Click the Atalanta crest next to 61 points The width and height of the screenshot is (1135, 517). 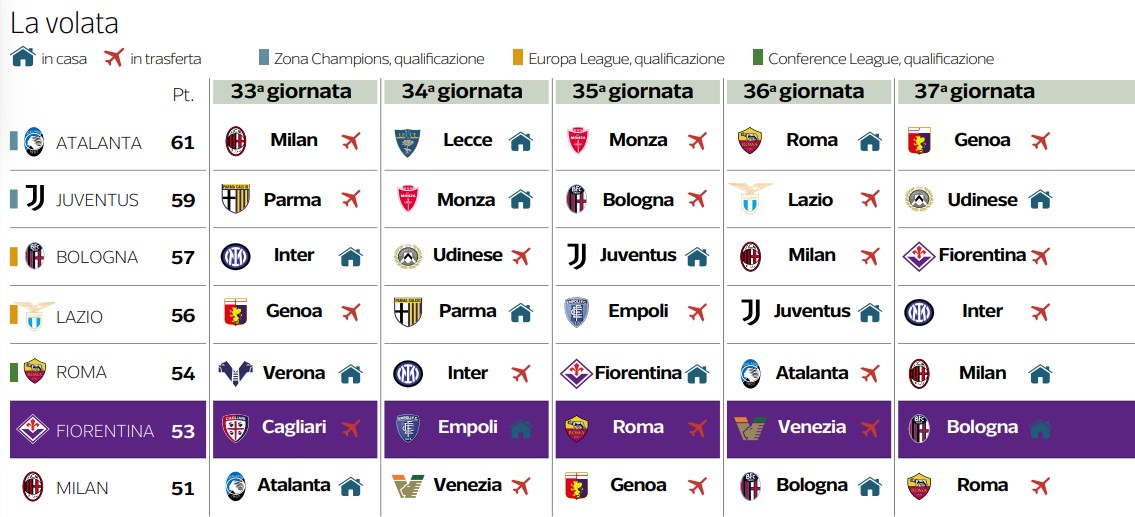(33, 142)
